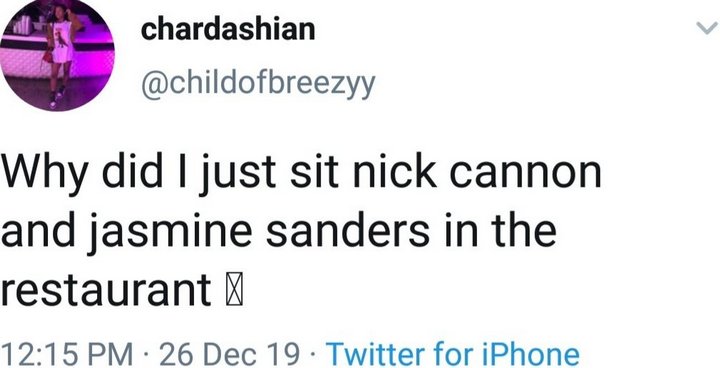Click the unrendered emoji box after restaurant
This screenshot has width=720, height=368.
[235, 290]
